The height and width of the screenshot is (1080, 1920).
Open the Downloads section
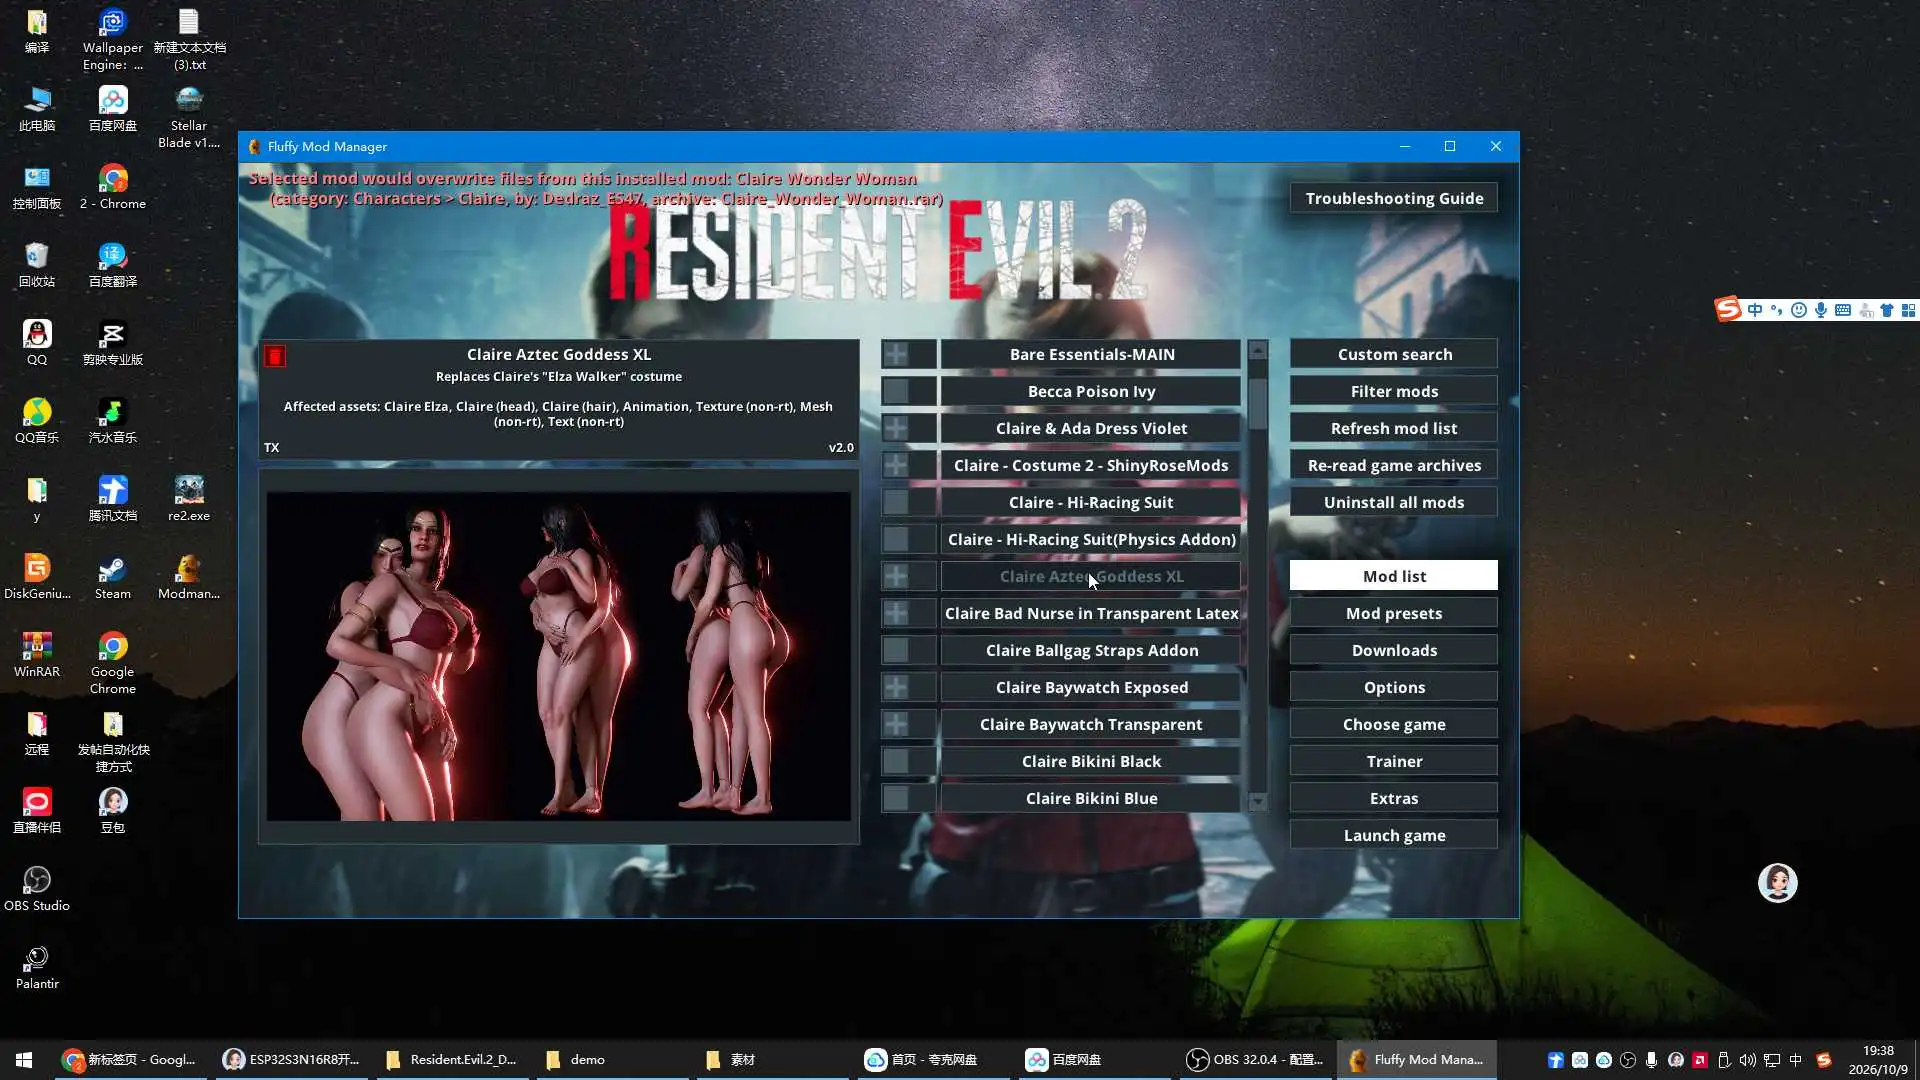coord(1394,650)
